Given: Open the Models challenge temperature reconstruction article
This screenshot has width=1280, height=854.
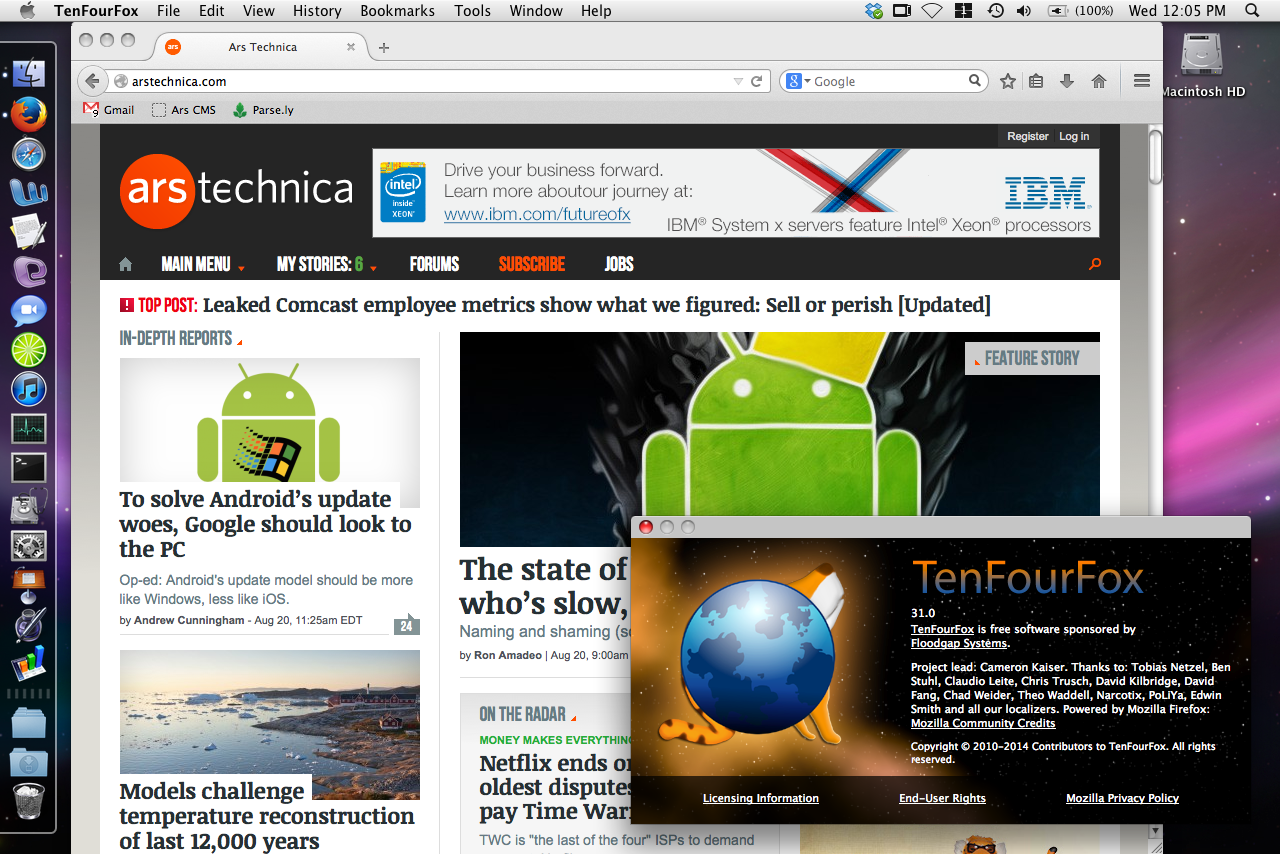Looking at the screenshot, I should (x=266, y=815).
